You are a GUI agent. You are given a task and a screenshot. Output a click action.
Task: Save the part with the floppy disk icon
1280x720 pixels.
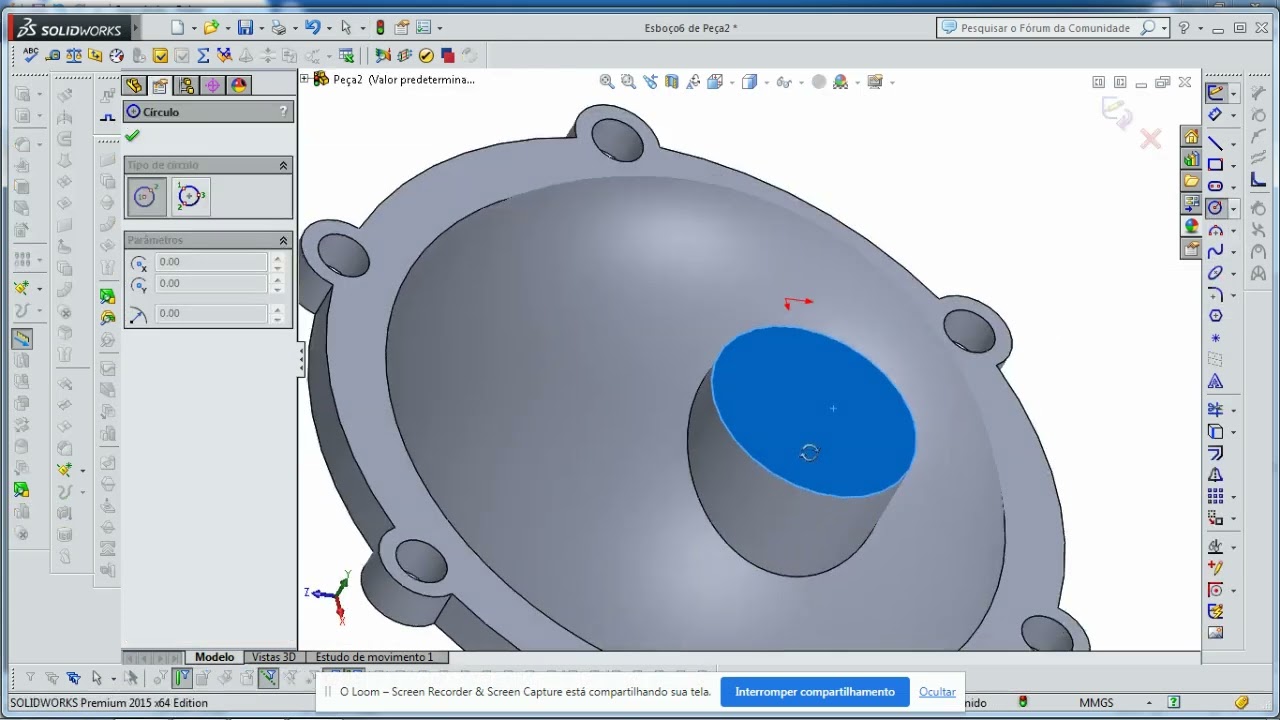pos(244,28)
